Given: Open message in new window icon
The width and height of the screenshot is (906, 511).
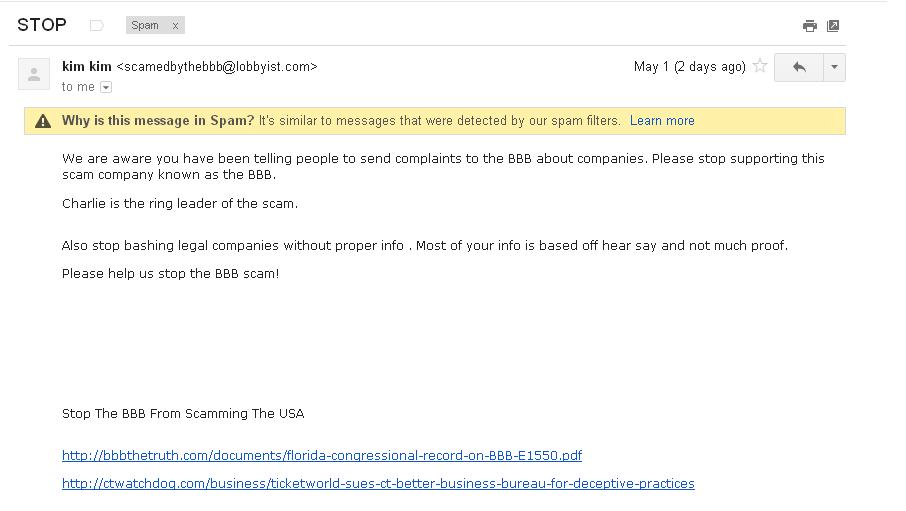Looking at the screenshot, I should [x=833, y=26].
